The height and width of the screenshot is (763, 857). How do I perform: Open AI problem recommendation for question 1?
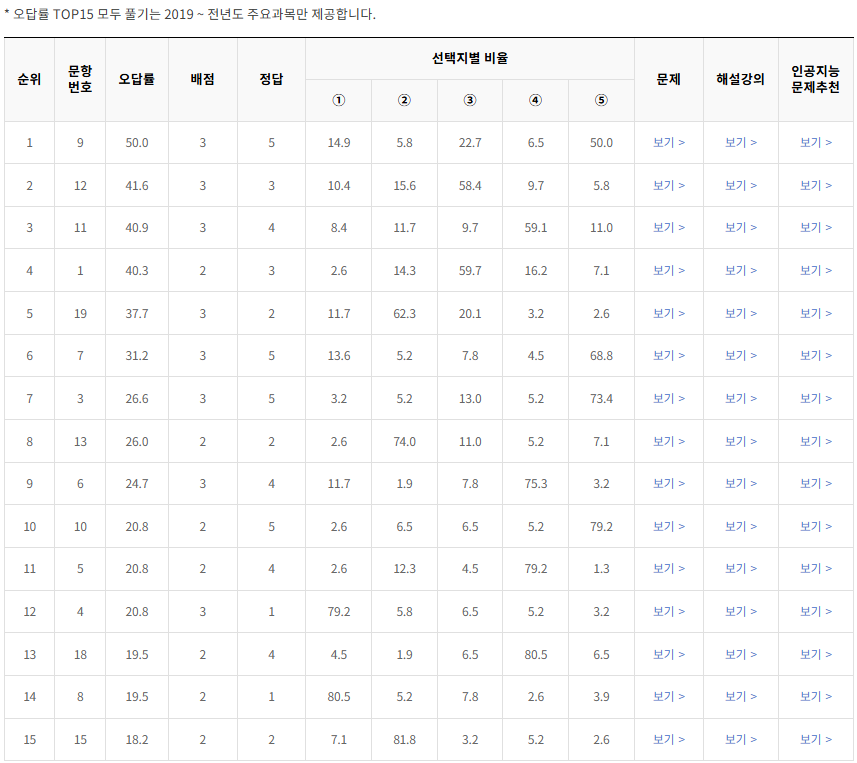816,270
